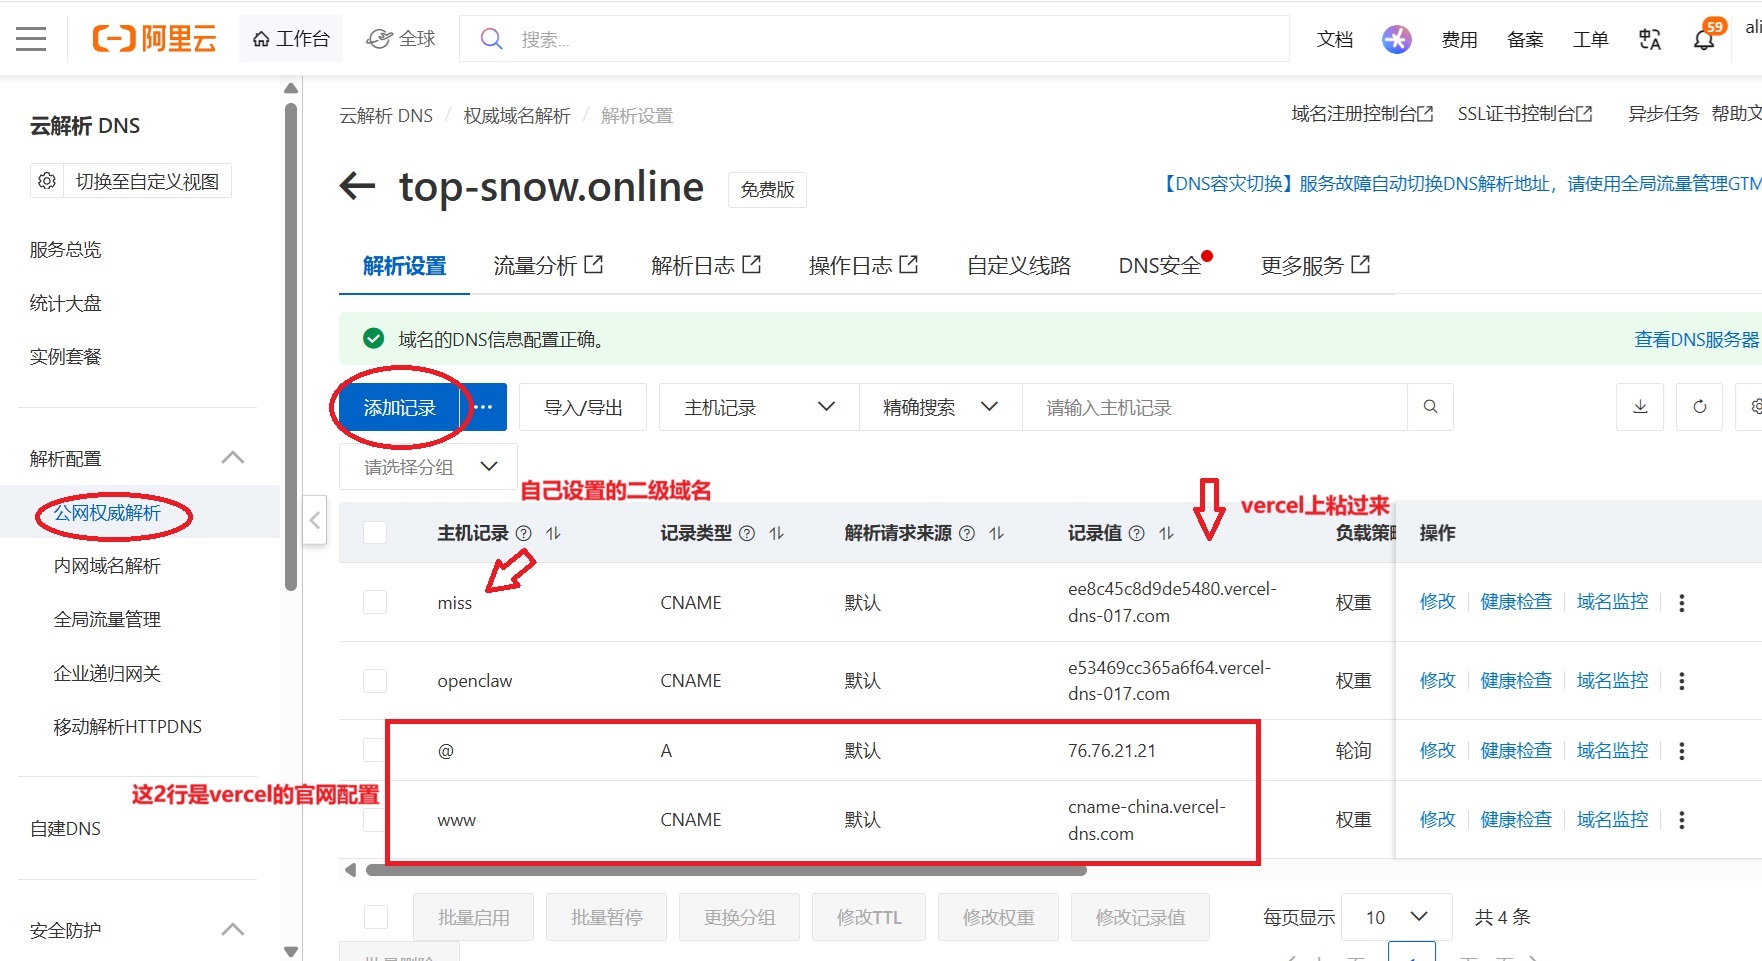This screenshot has height=961, width=1762.
Task: Open the hamburger navigation menu
Action: [x=31, y=39]
